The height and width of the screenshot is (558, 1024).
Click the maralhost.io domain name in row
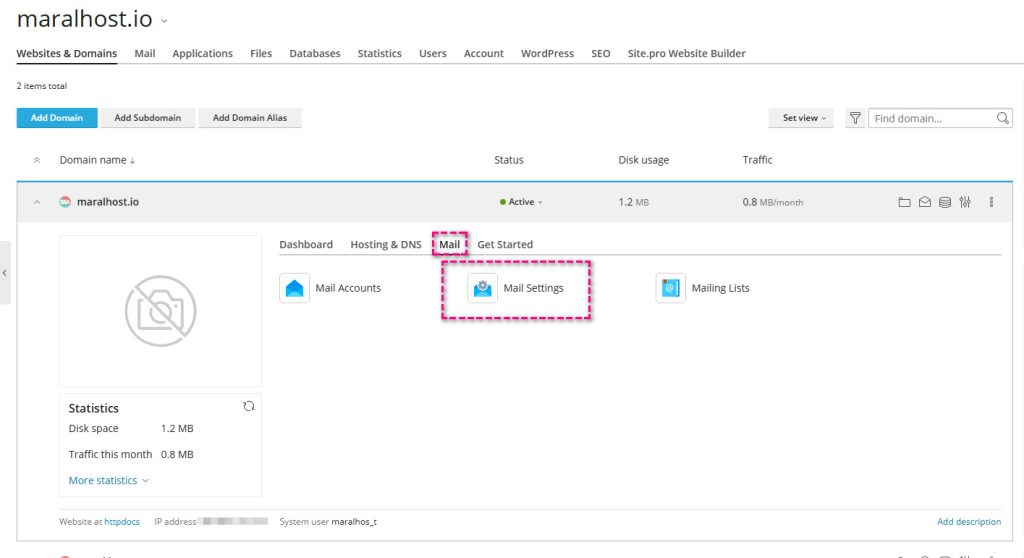108,202
